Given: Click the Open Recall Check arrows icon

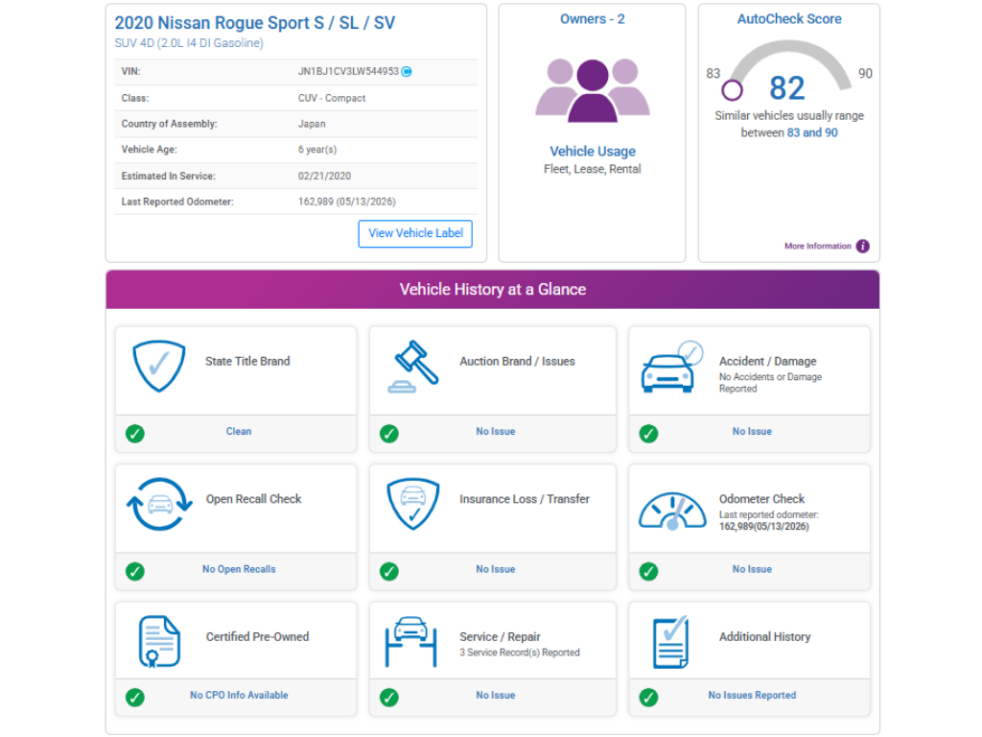Looking at the screenshot, I should click(159, 504).
